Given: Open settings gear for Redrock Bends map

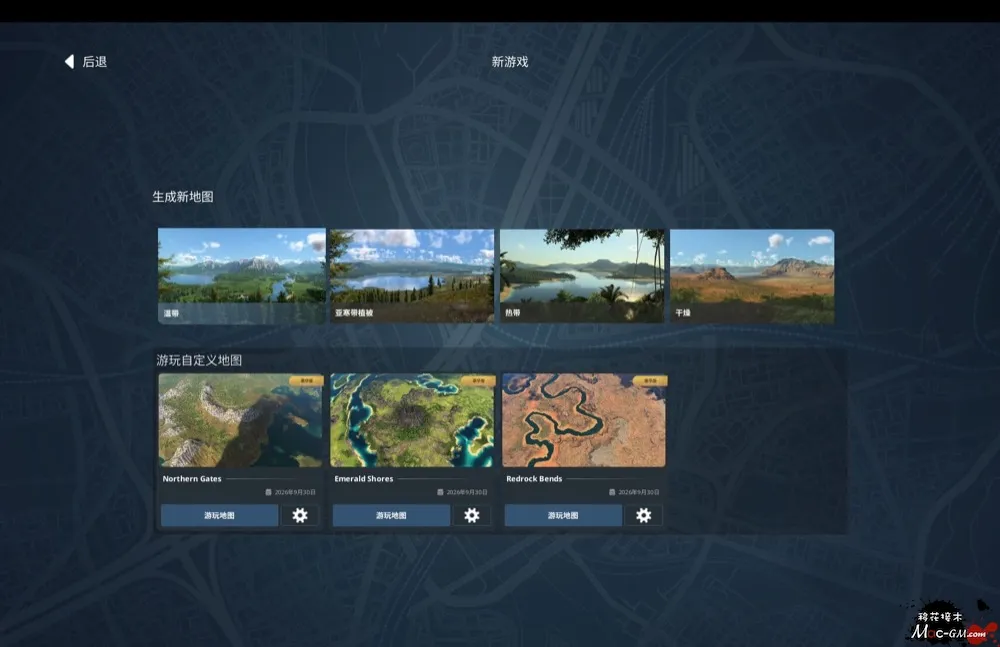Looking at the screenshot, I should [x=643, y=515].
